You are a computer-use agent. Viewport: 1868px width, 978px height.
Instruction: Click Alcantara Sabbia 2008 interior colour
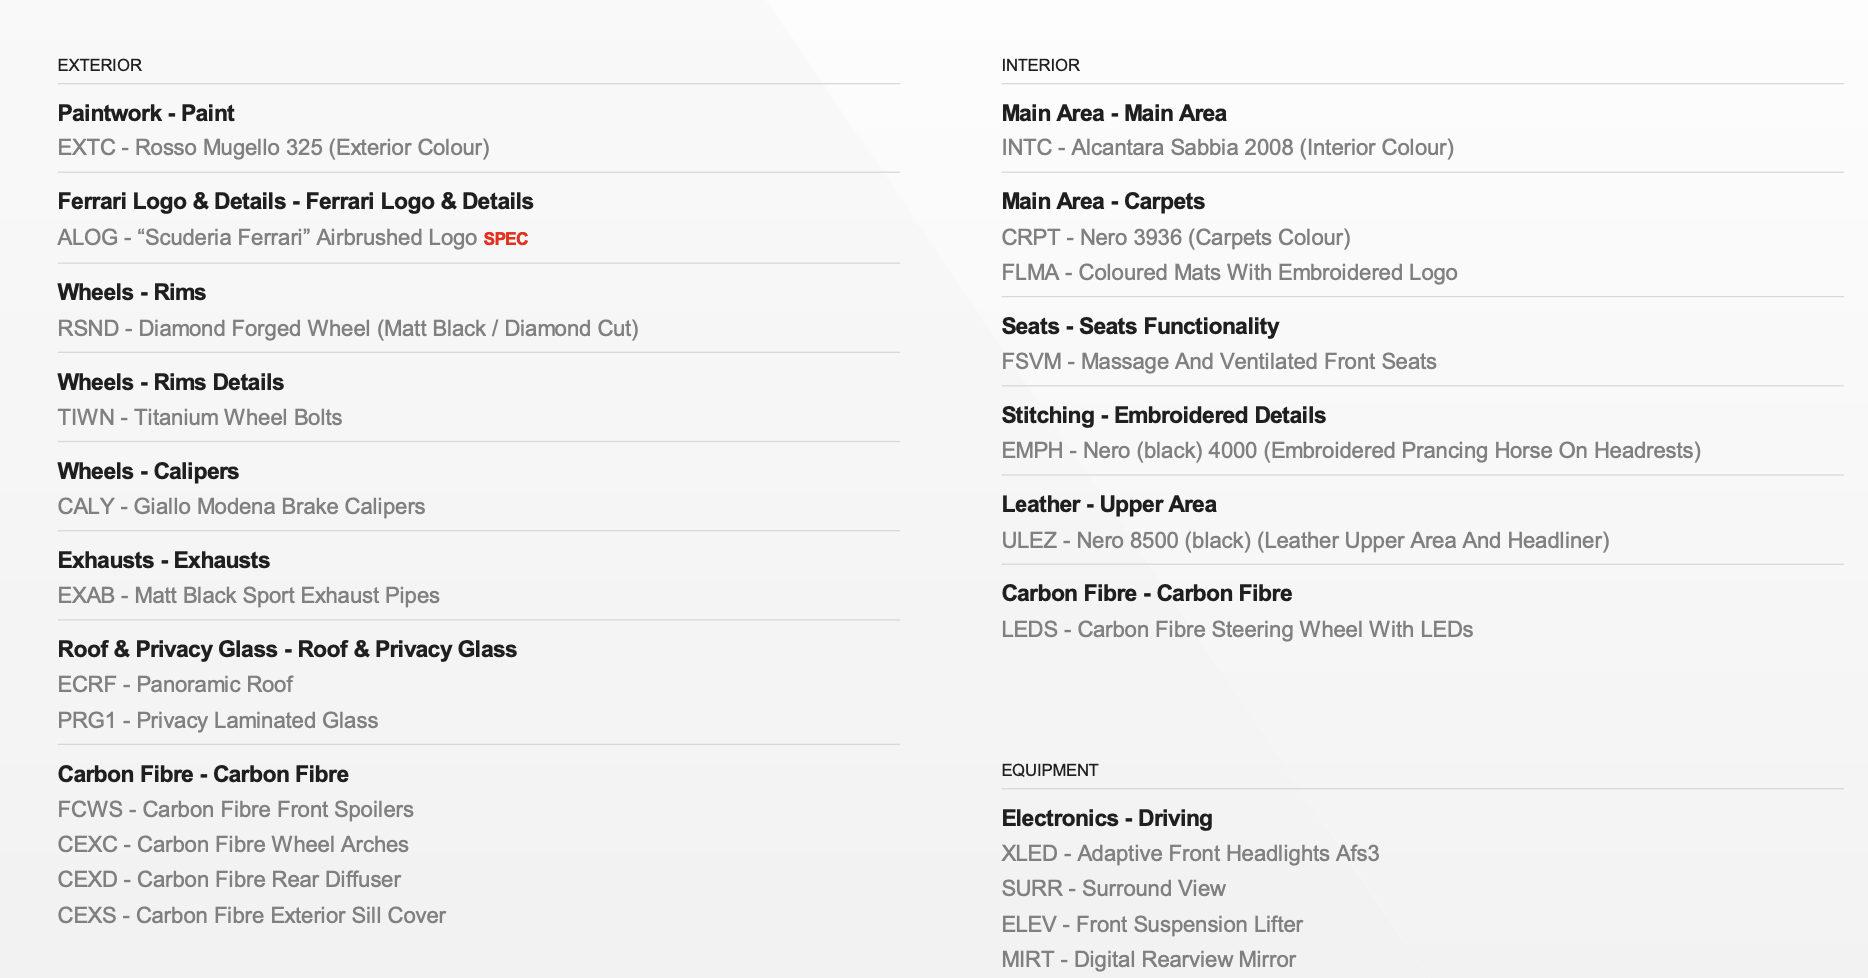point(1228,148)
